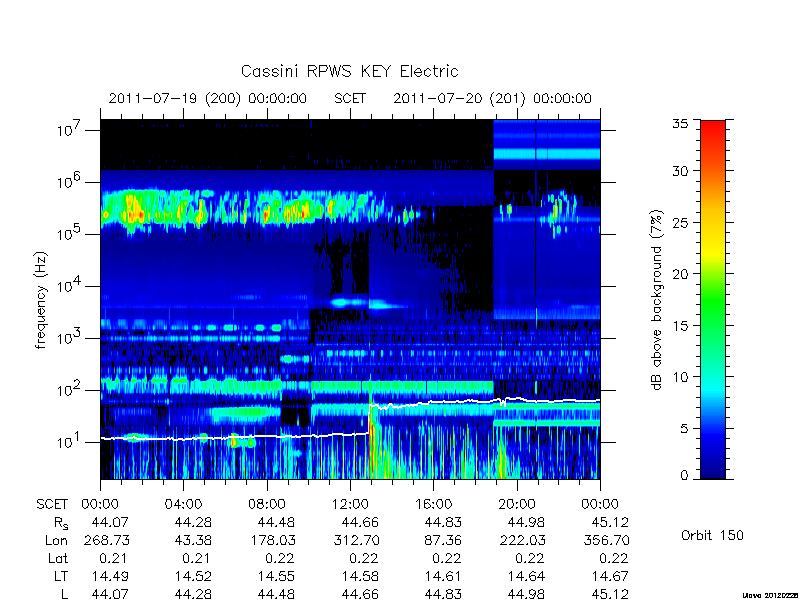Click the Lon value '43.38'
Viewport: 800px width, 600px height.
coord(193,540)
